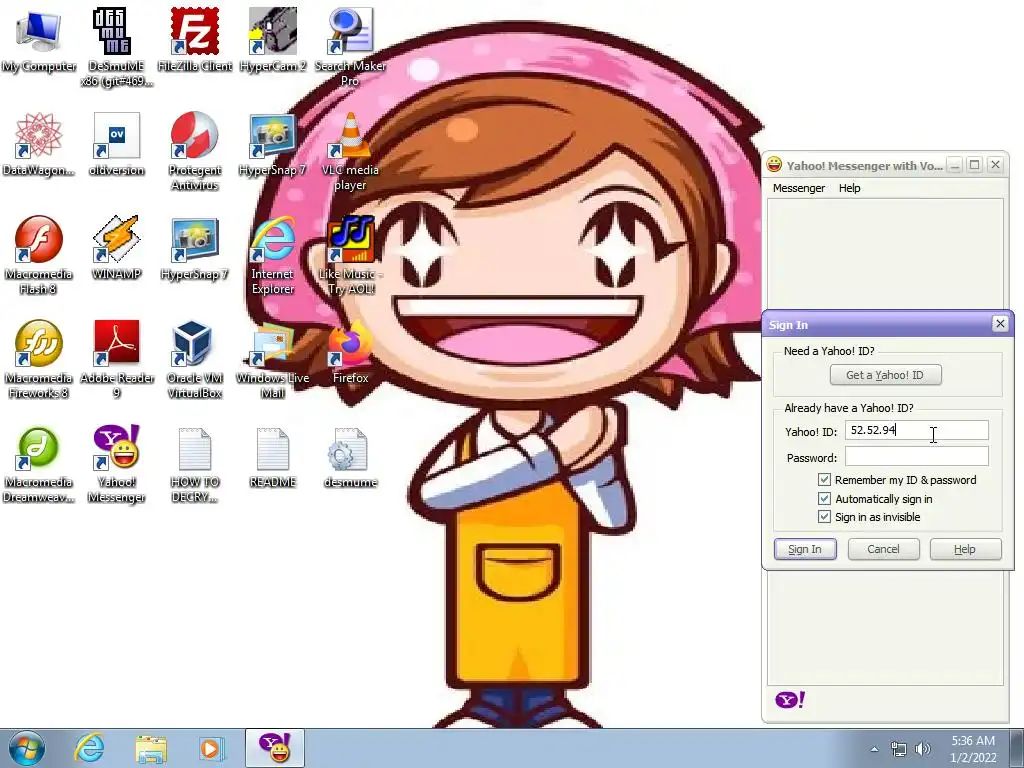Select the DataWagon desktop icon
1024x768 pixels.
pyautogui.click(x=38, y=145)
